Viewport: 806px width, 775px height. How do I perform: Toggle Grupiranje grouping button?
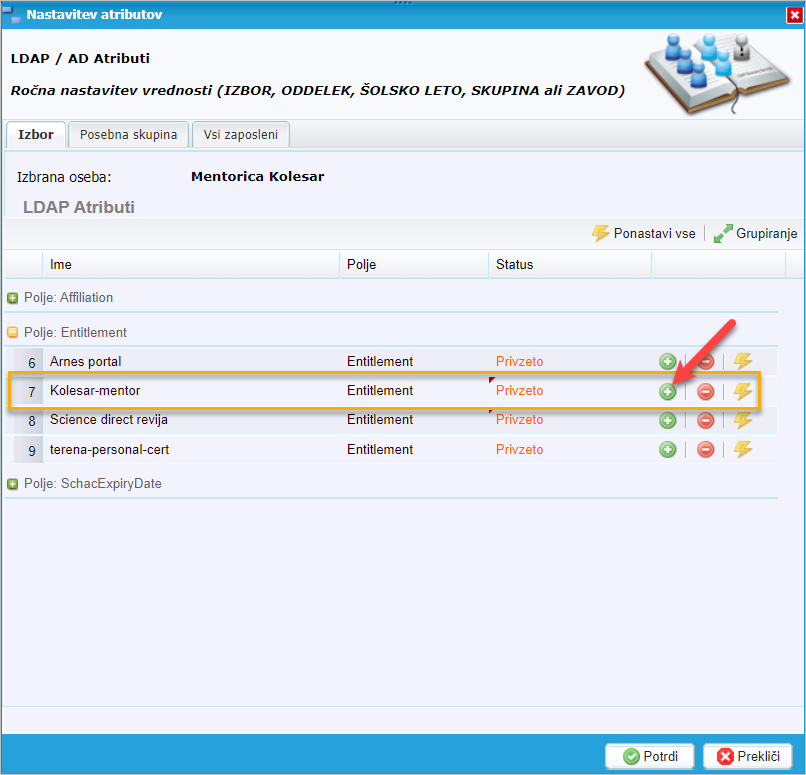coord(755,233)
